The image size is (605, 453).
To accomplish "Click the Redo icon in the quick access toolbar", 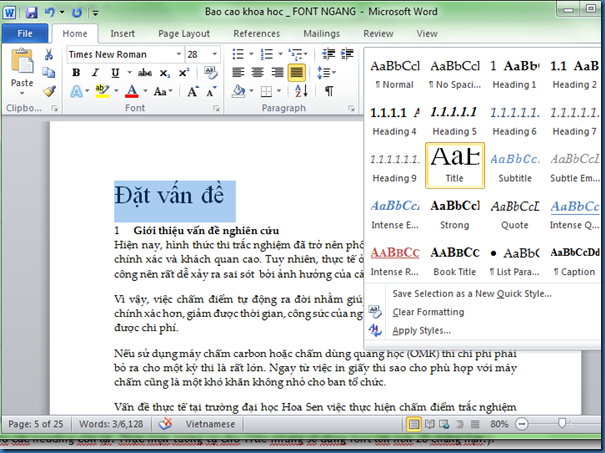I will (x=77, y=12).
